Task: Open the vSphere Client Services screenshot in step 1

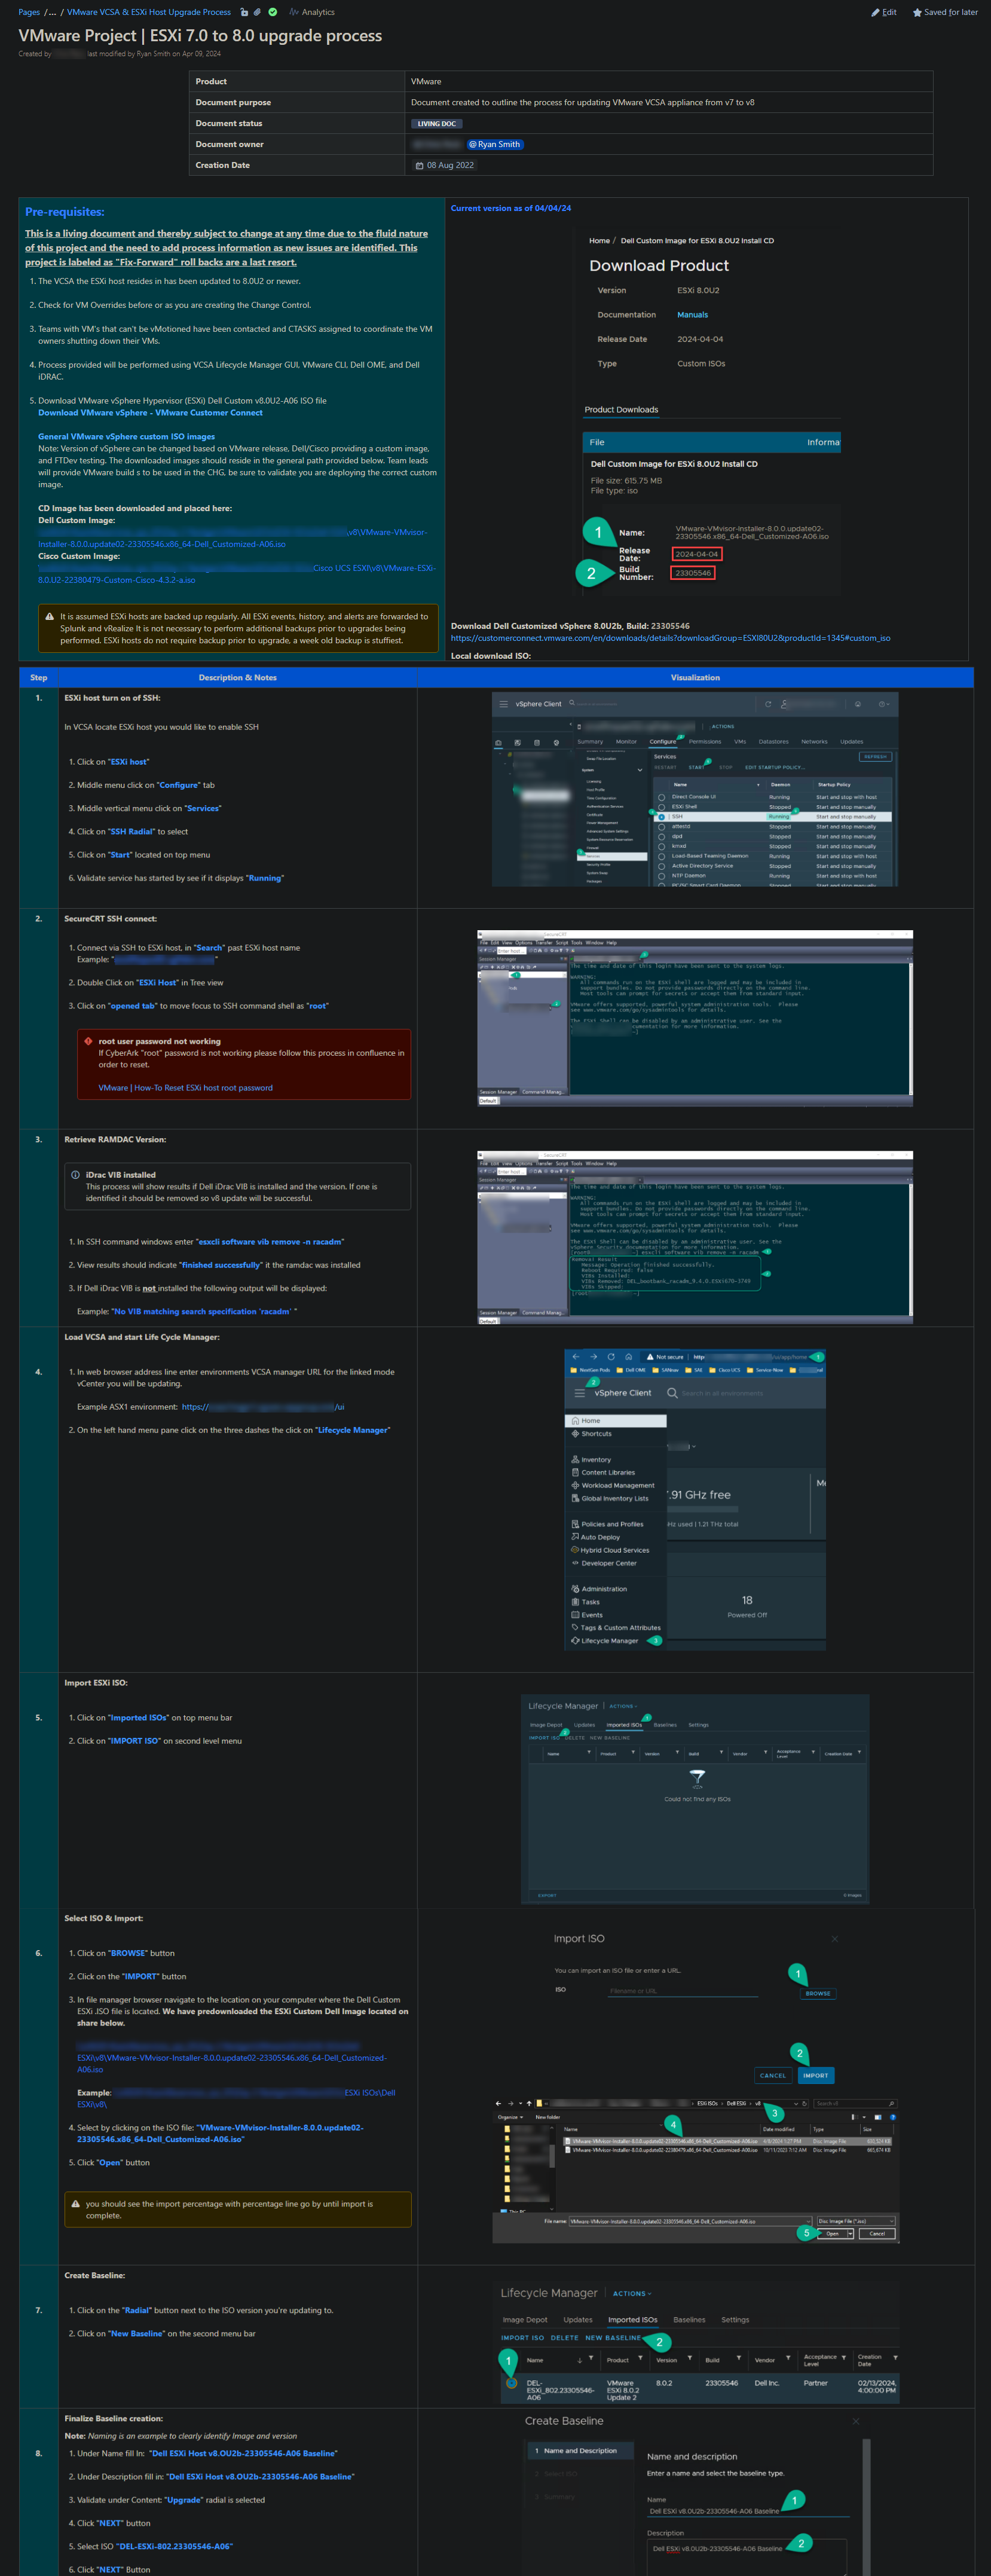Action: (695, 789)
